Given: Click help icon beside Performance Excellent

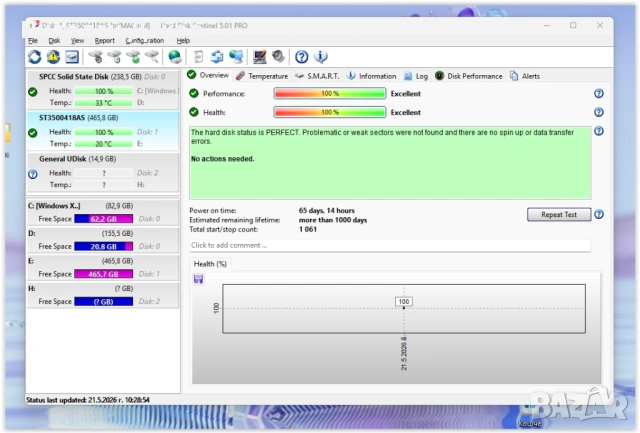Looking at the screenshot, I should click(x=598, y=93).
